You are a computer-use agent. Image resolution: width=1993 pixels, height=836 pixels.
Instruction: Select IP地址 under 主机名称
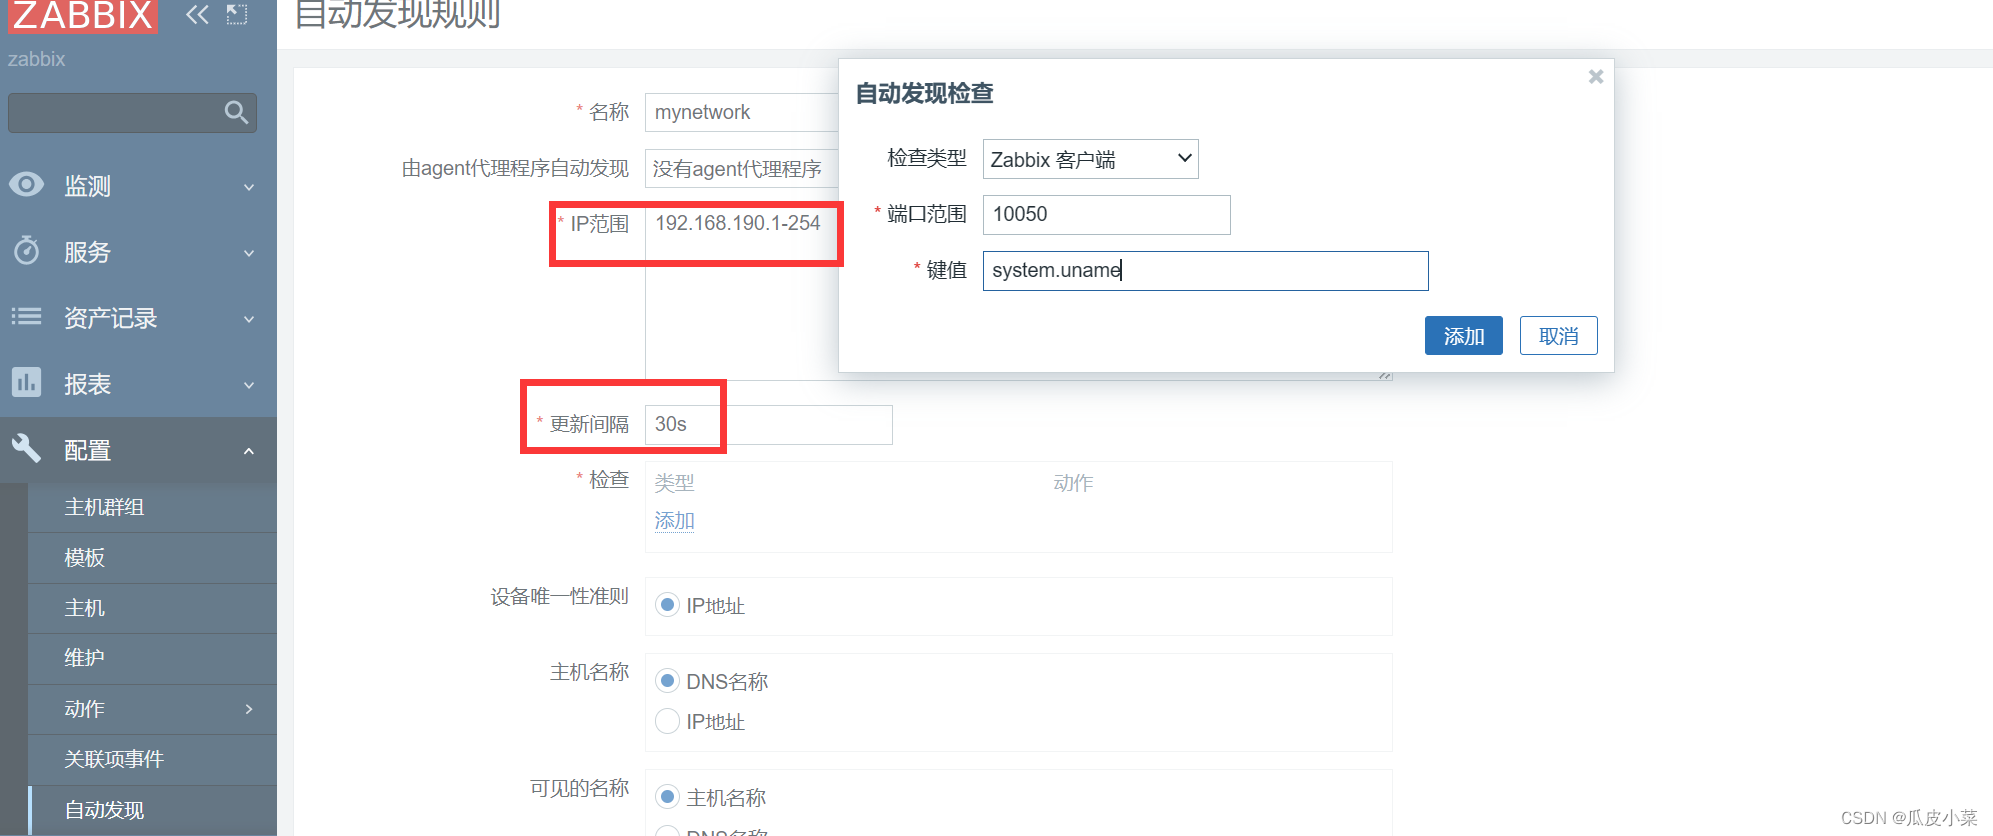[x=668, y=721]
